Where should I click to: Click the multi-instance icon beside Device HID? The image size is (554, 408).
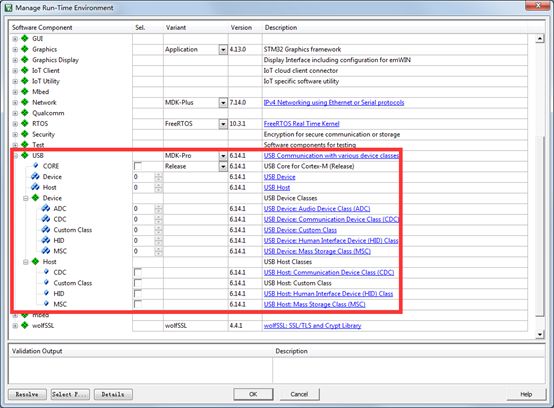coord(46,240)
